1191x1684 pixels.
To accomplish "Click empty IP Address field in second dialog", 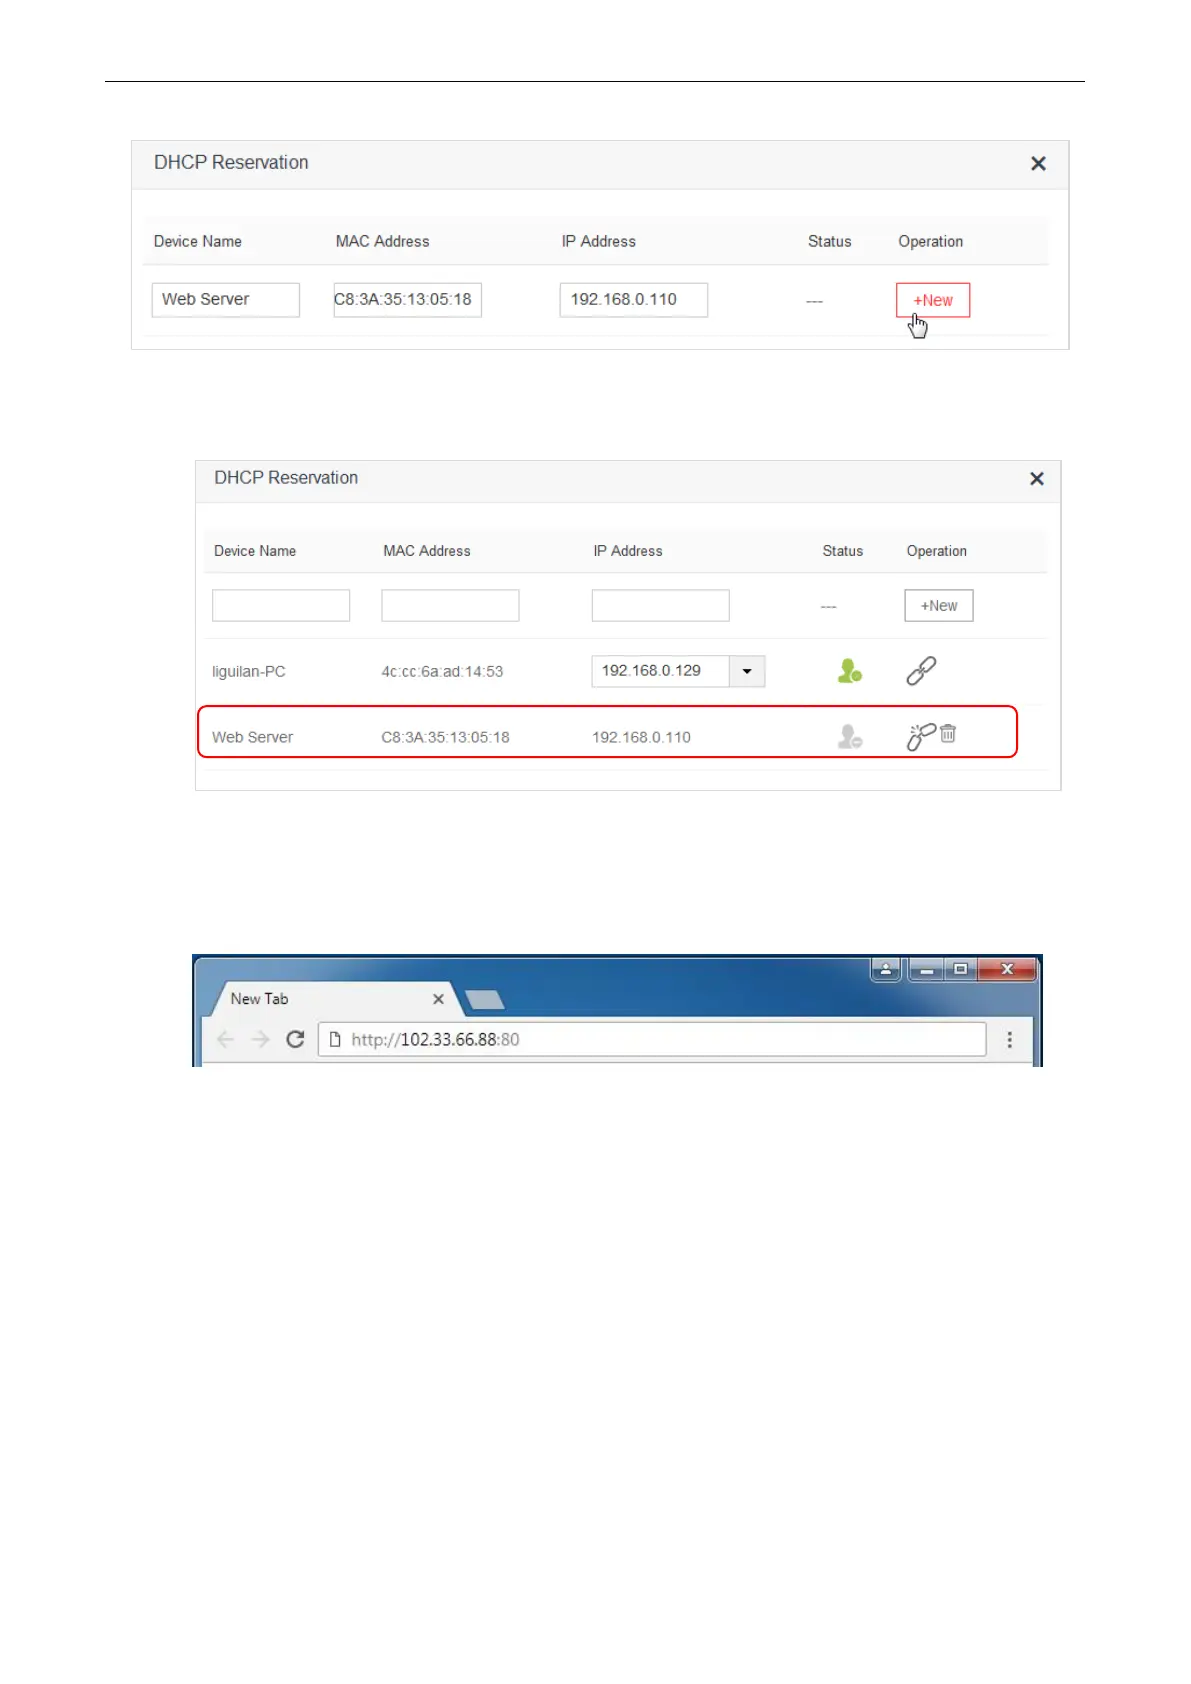I will (x=660, y=606).
